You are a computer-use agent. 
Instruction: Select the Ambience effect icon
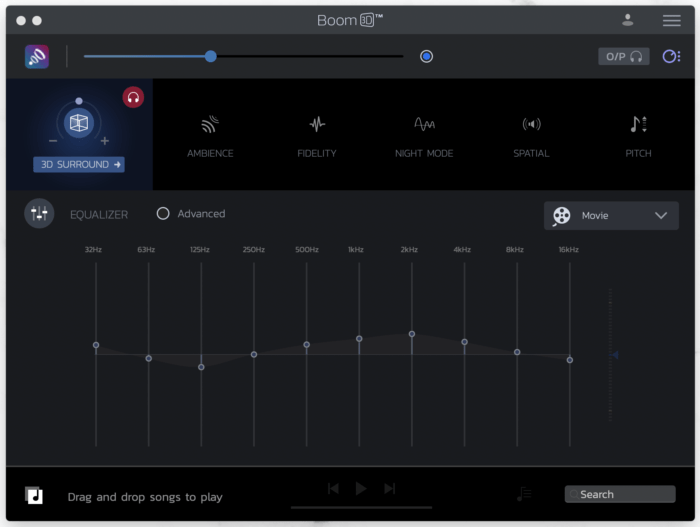tap(210, 125)
